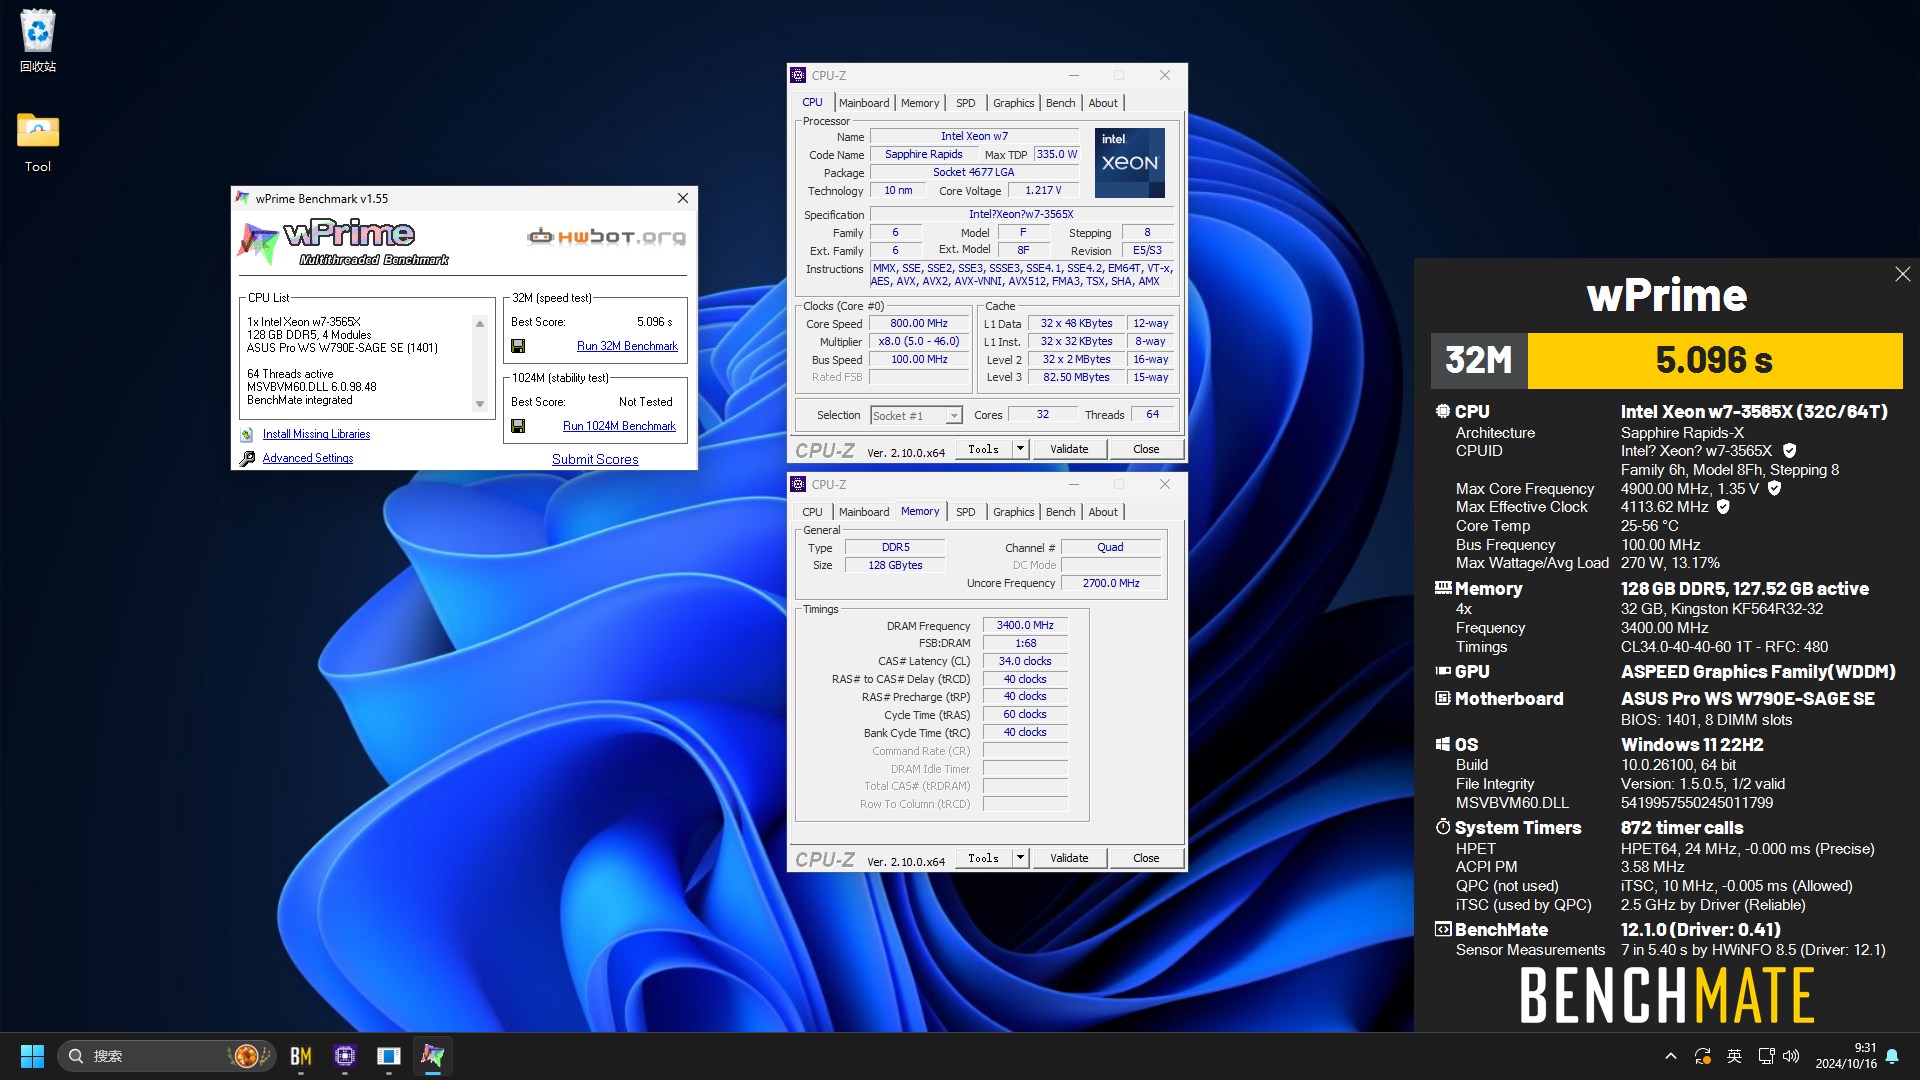Image resolution: width=1920 pixels, height=1080 pixels.
Task: Open the blue window app taskbar icon
Action: click(x=389, y=1056)
